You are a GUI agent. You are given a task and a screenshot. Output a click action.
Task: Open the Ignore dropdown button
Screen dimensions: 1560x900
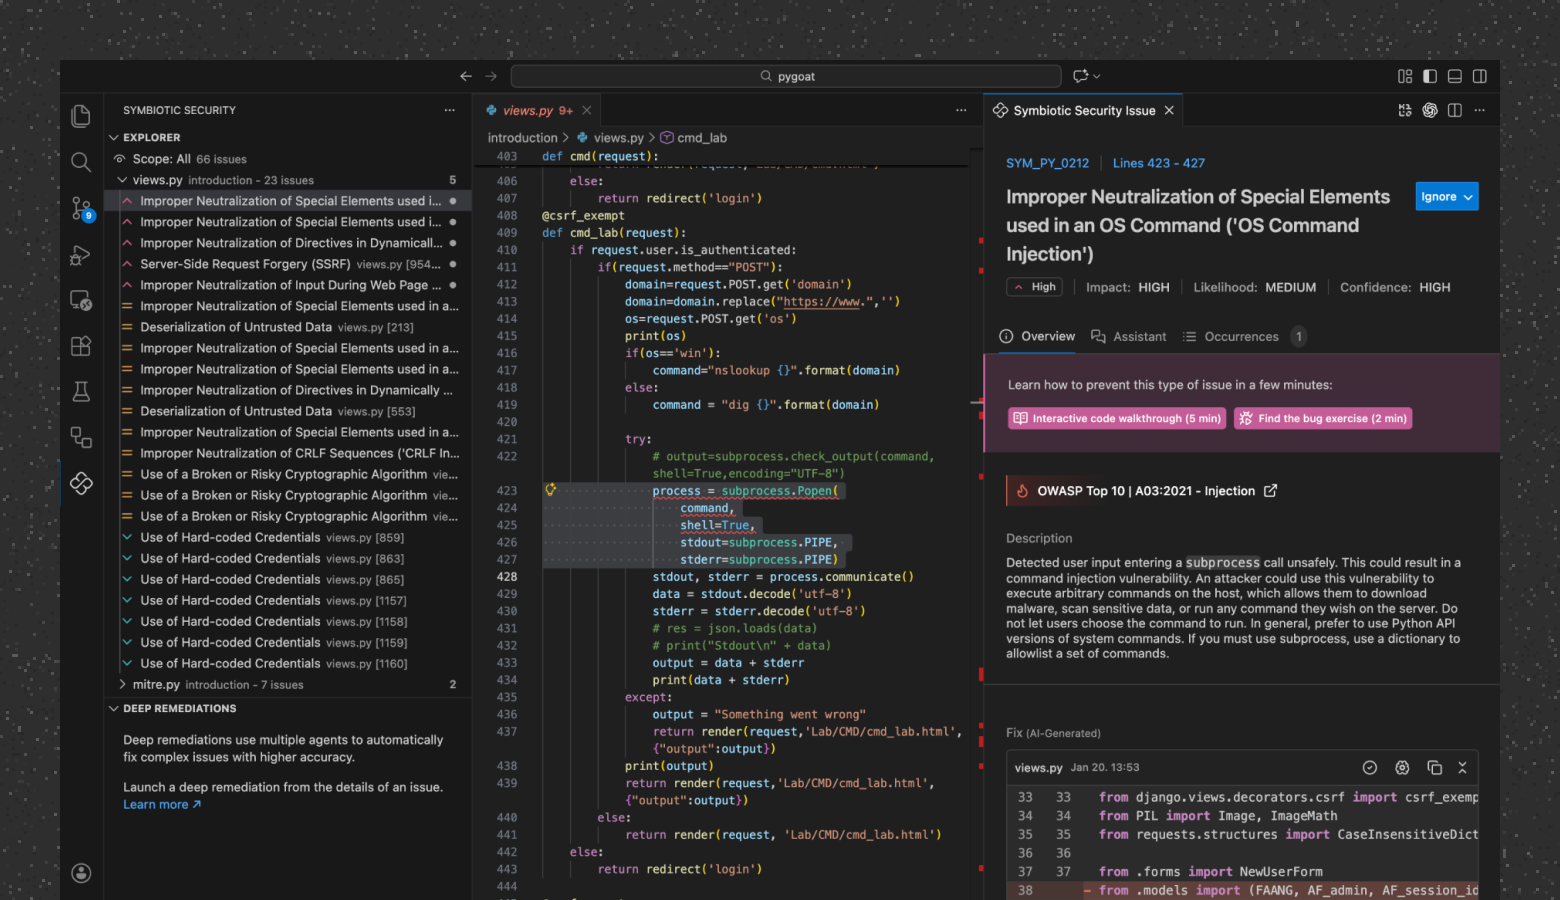coord(1447,197)
